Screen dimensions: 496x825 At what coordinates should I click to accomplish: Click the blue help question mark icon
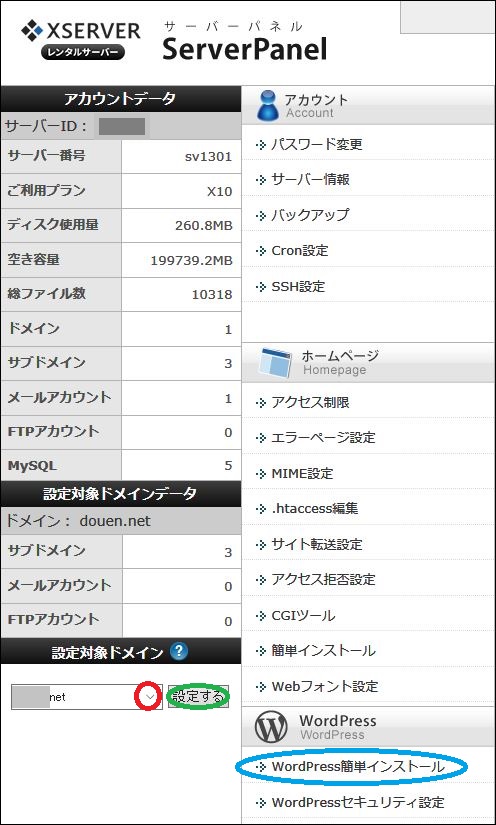click(179, 652)
